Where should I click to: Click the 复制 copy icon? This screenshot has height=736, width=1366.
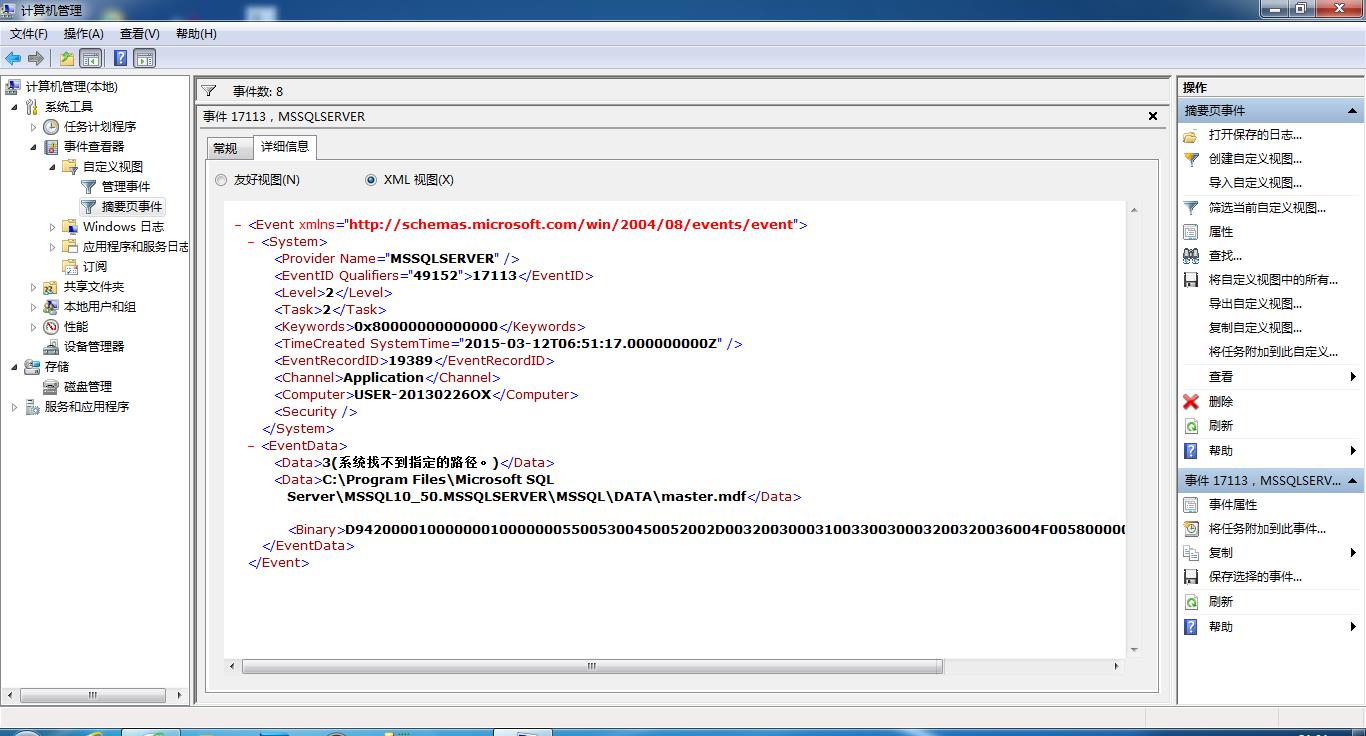tap(1191, 553)
